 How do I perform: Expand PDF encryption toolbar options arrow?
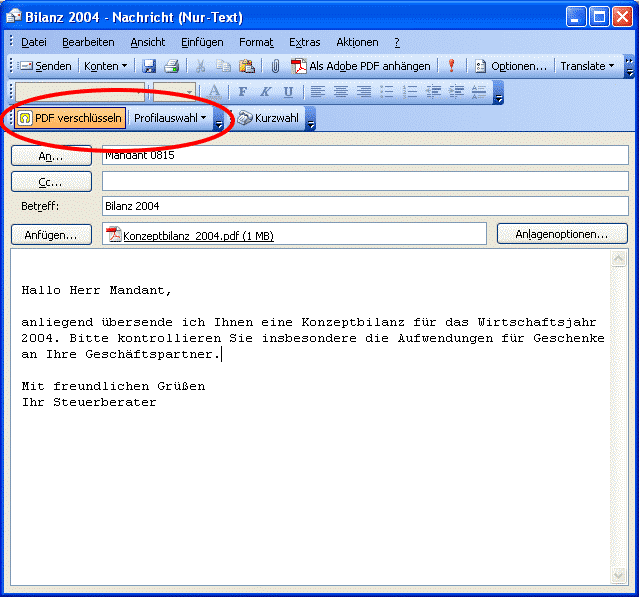[218, 119]
